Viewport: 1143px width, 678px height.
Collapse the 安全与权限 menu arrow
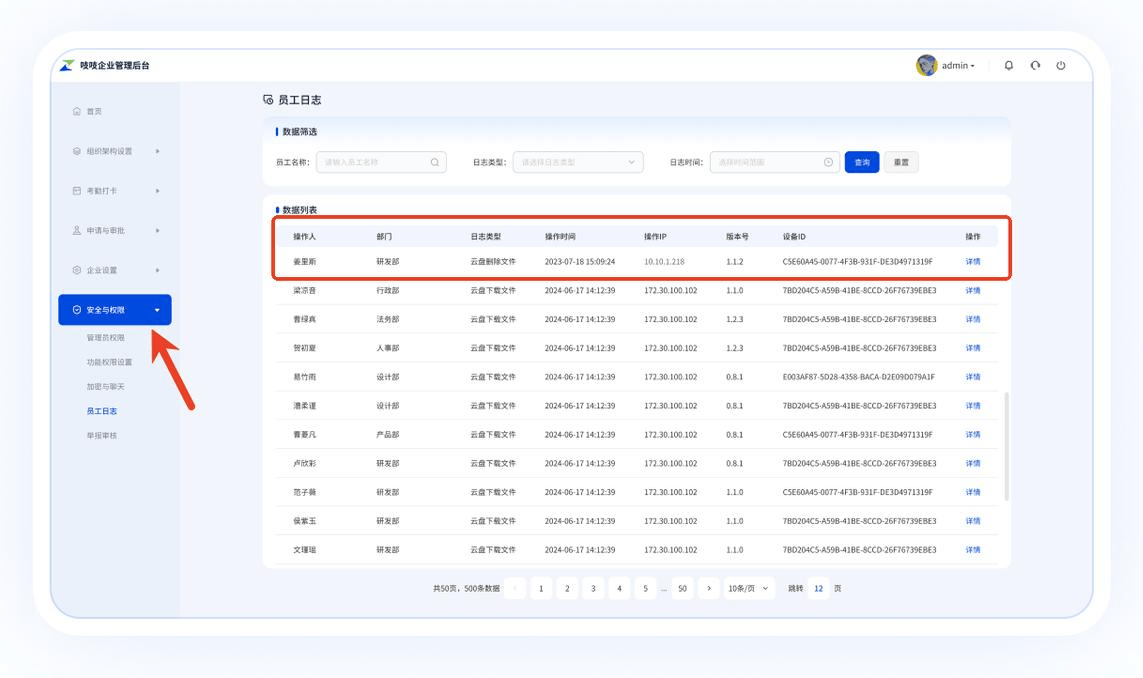(157, 310)
